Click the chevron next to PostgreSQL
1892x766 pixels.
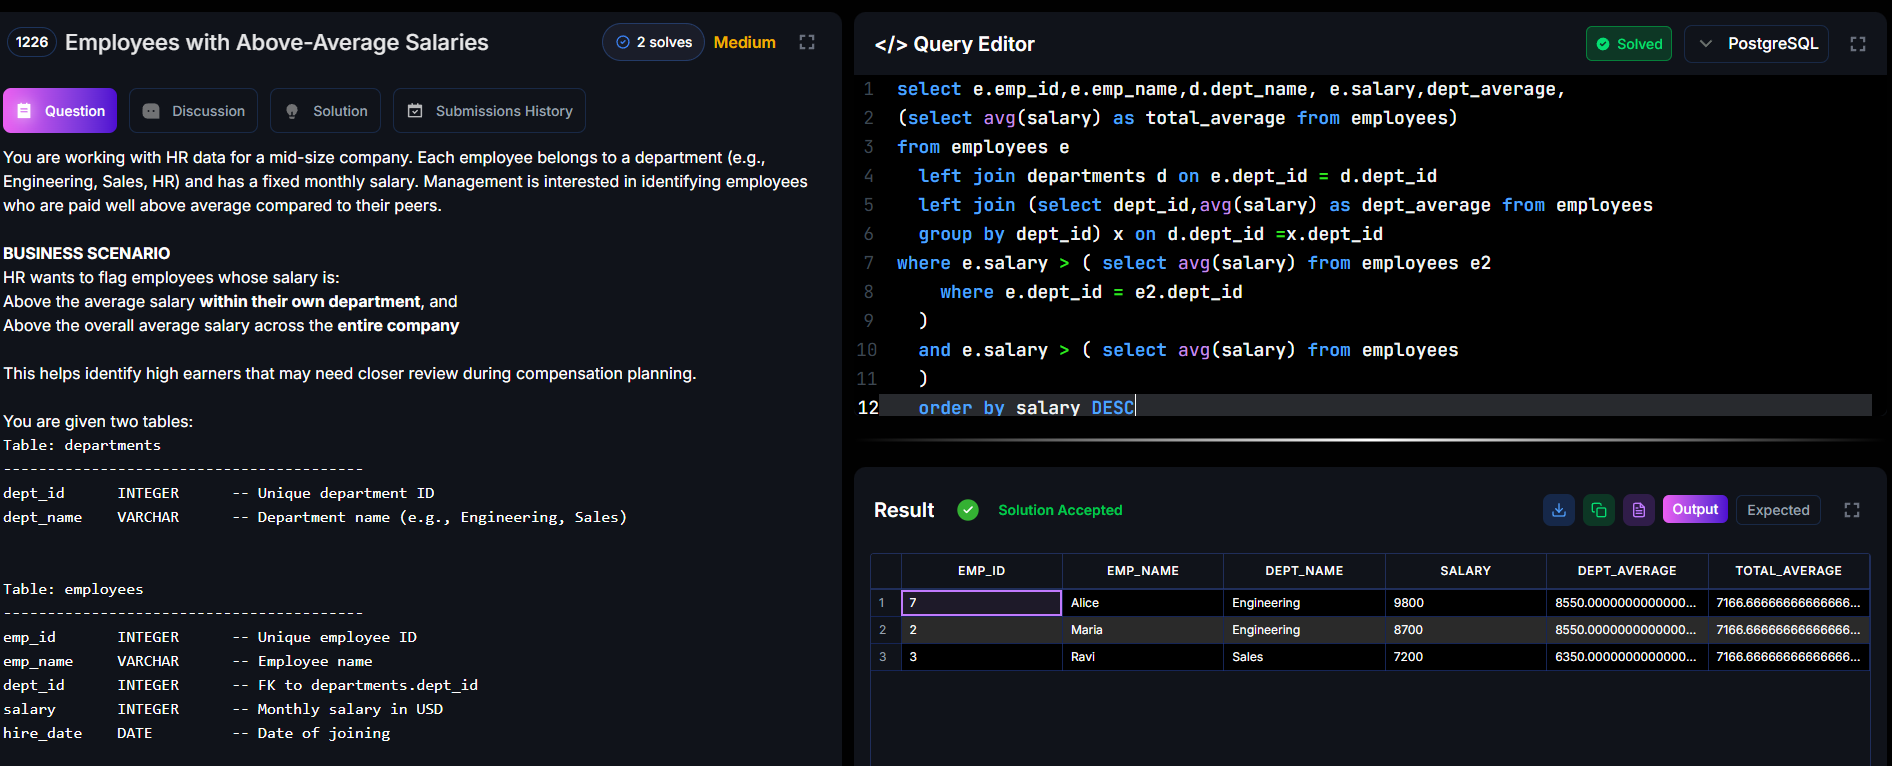(x=1706, y=44)
